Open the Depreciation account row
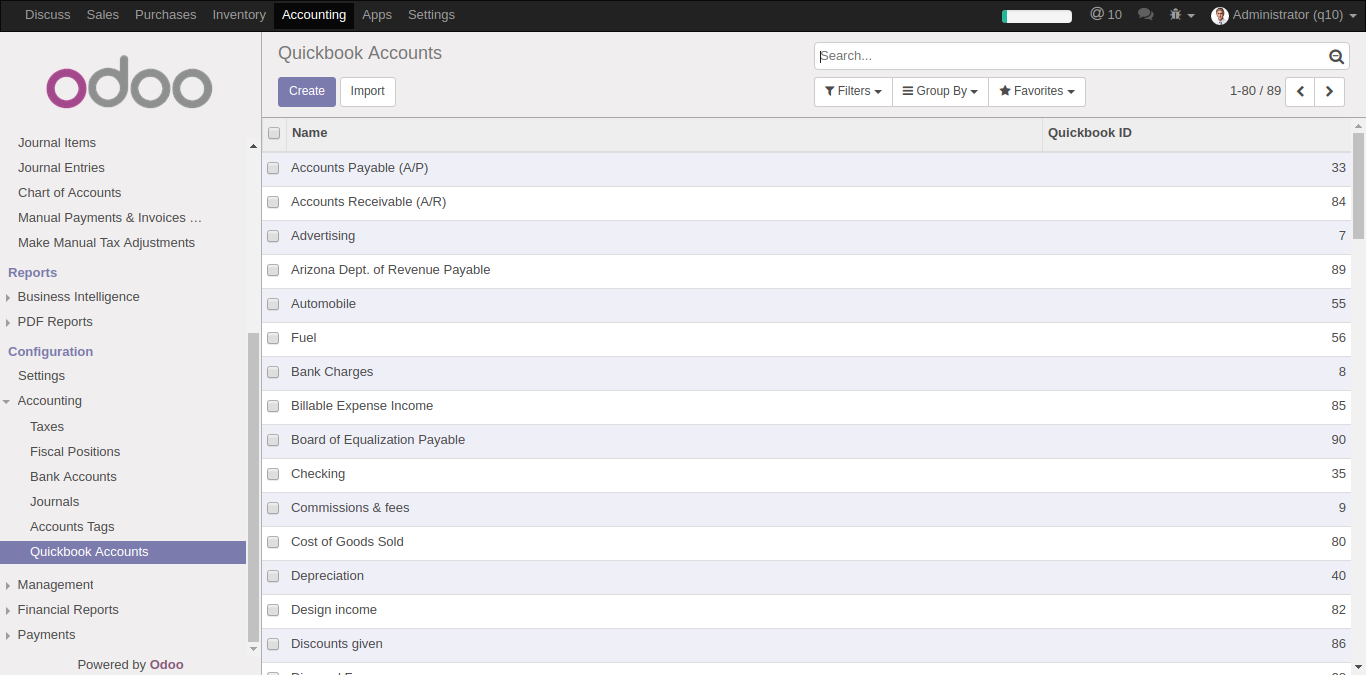Viewport: 1366px width, 675px height. 806,576
